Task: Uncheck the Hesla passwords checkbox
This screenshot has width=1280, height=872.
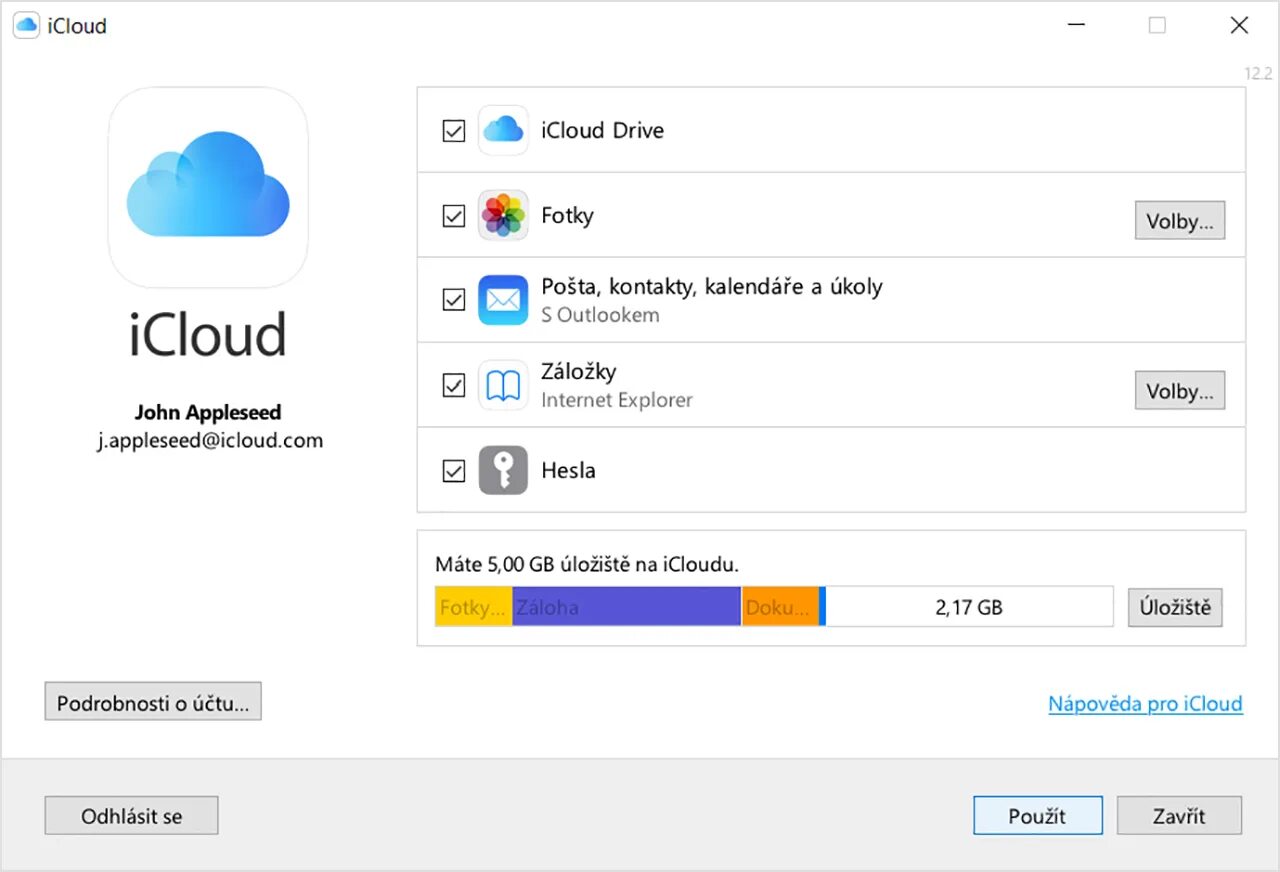Action: (454, 471)
